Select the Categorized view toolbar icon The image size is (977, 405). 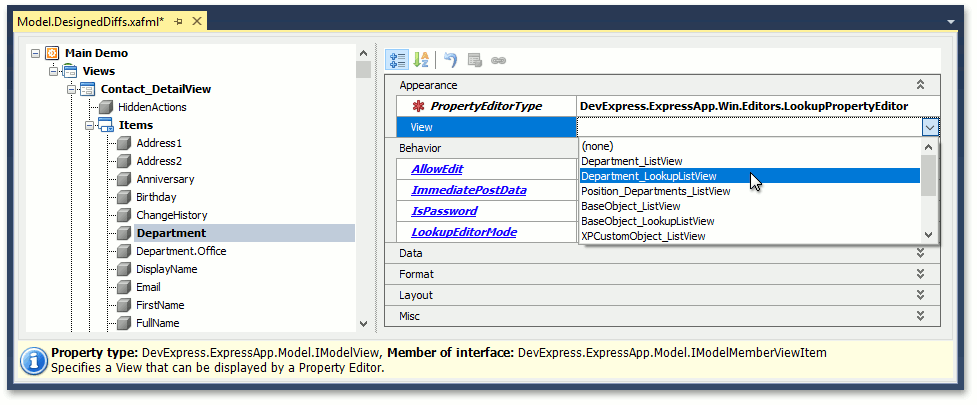coord(398,60)
